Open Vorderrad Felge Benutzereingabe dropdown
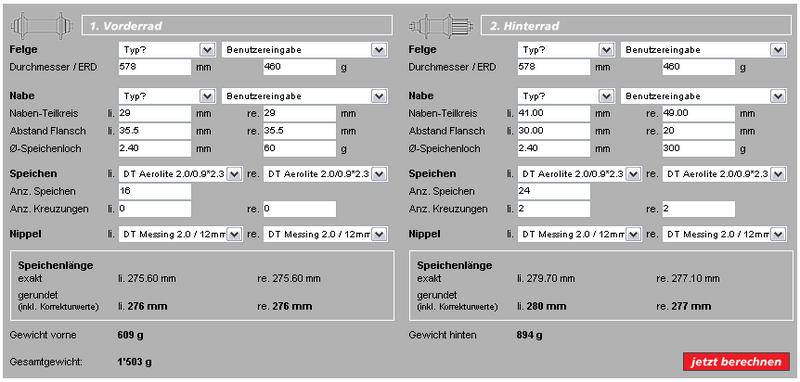The image size is (800, 382). pyautogui.click(x=305, y=49)
